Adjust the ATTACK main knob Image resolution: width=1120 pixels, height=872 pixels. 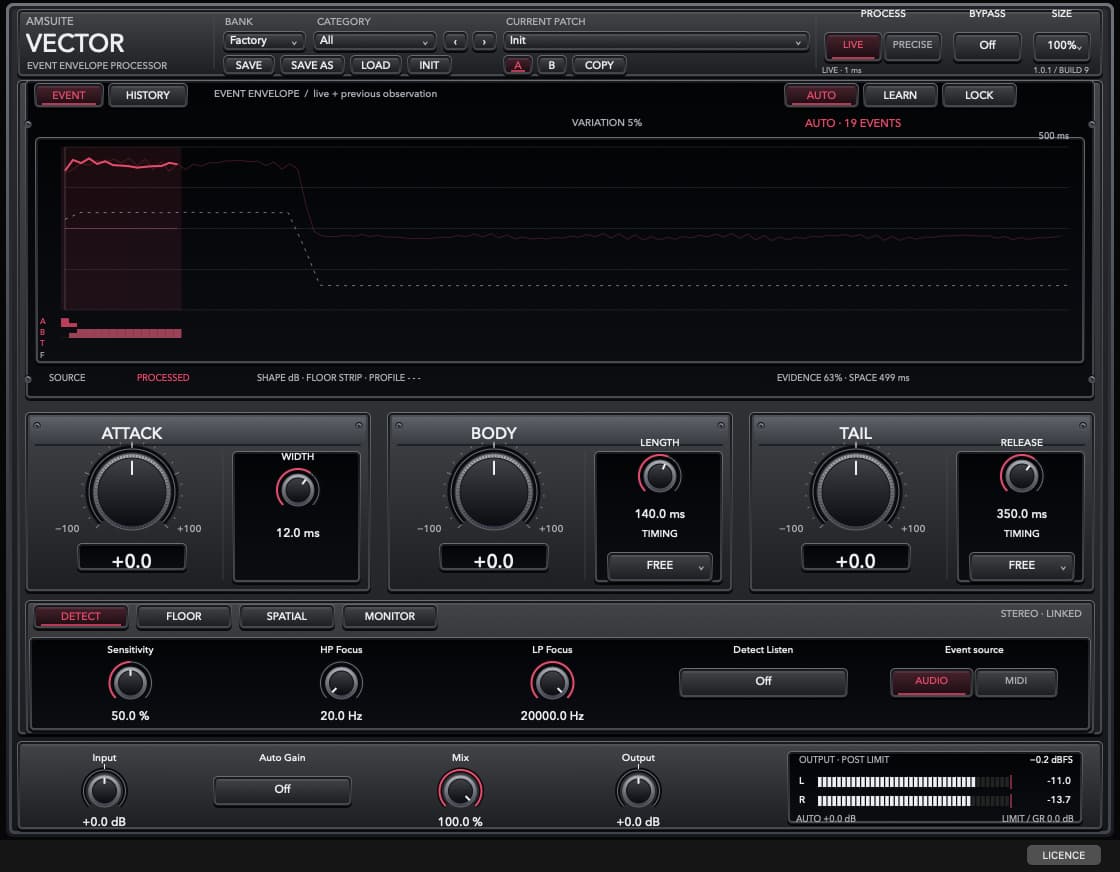point(132,490)
